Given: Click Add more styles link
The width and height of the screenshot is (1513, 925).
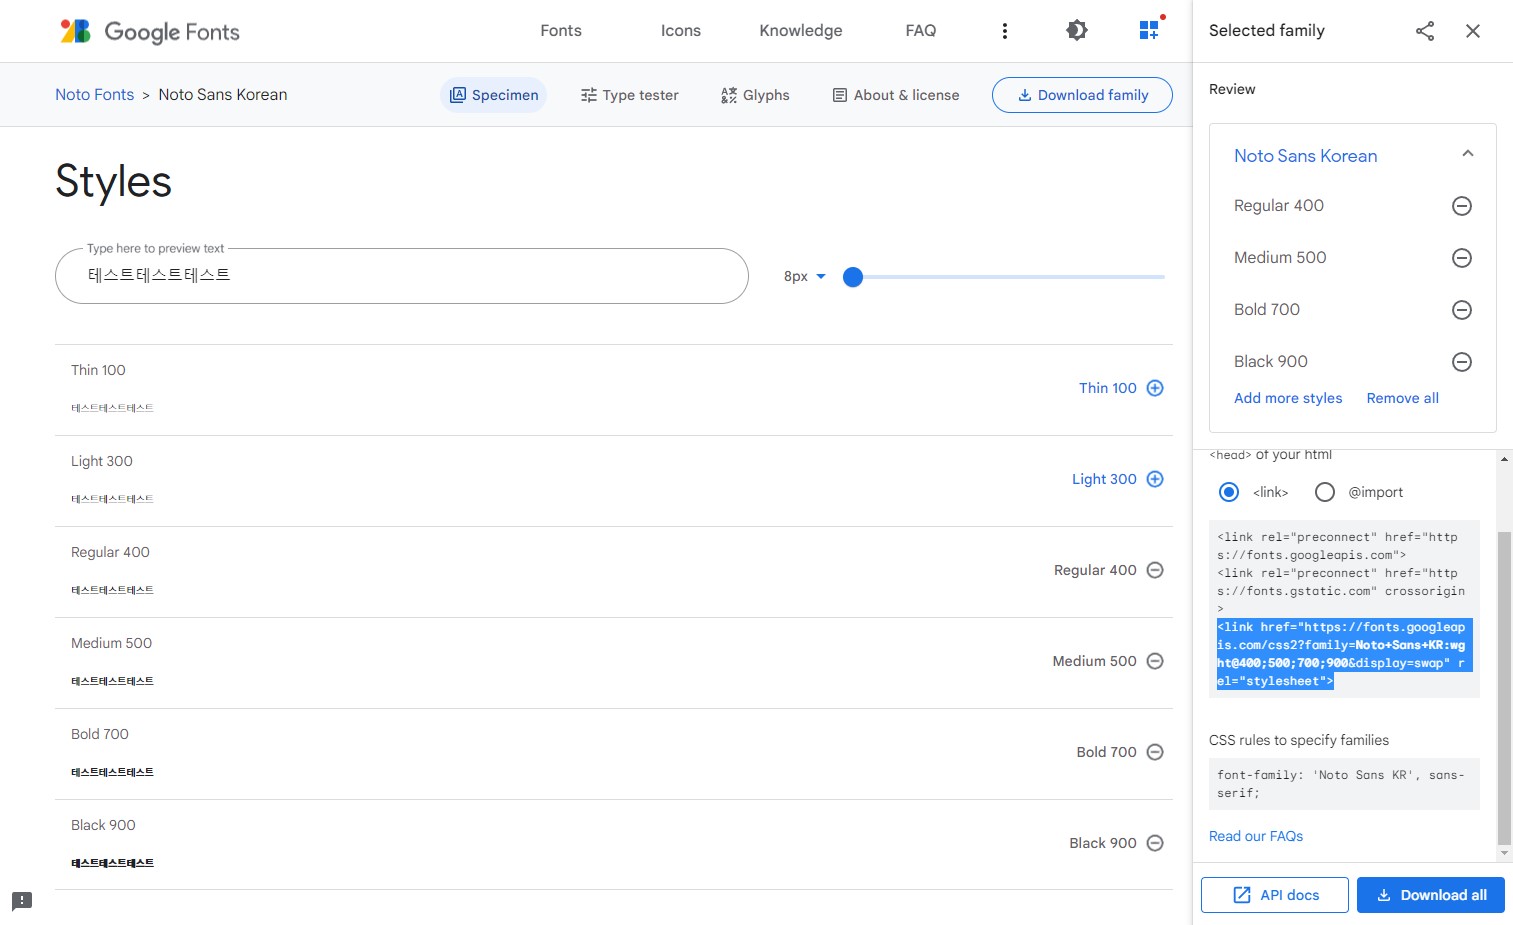Looking at the screenshot, I should pos(1288,398).
